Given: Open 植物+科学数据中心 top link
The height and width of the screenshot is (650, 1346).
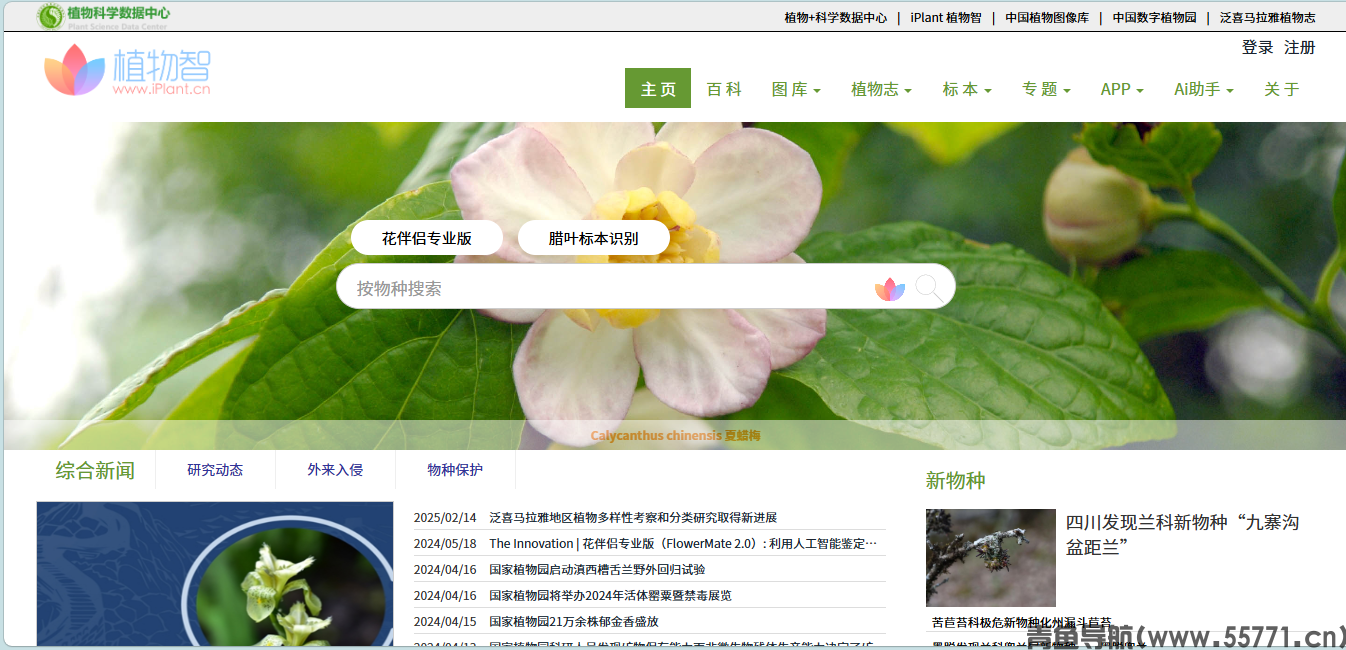Looking at the screenshot, I should pyautogui.click(x=835, y=17).
